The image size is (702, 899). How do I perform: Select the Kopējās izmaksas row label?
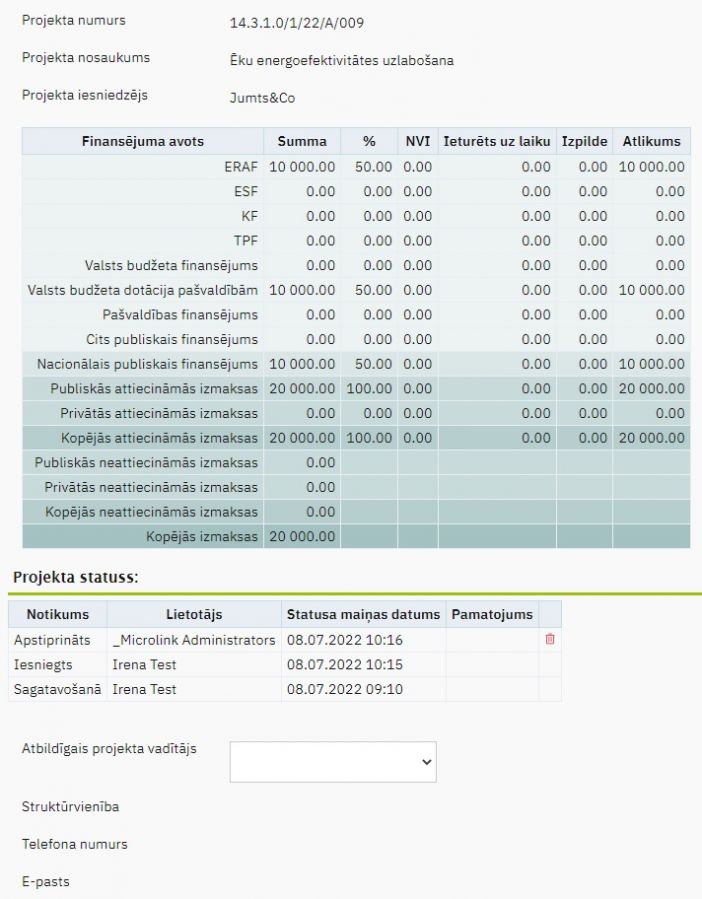(201, 537)
